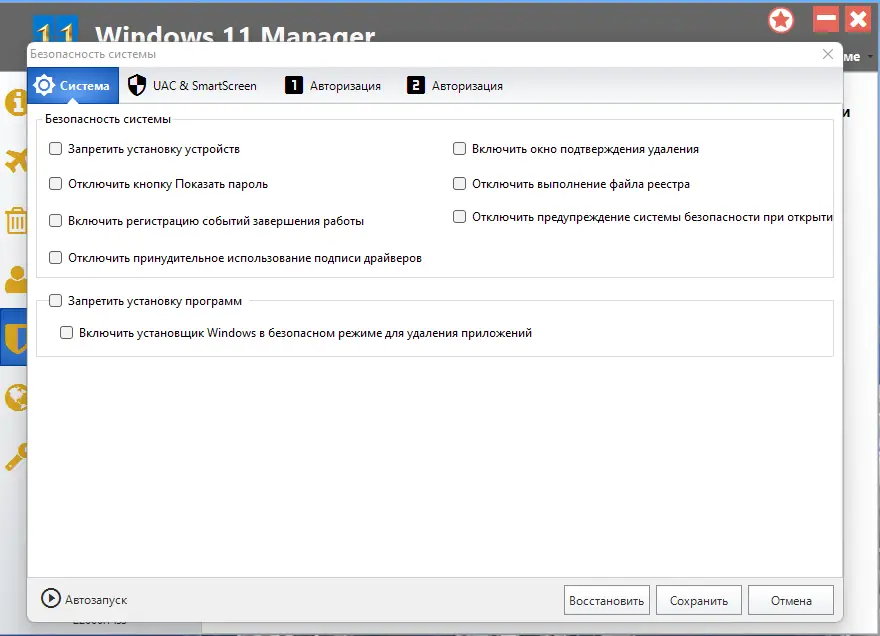Enable Запретить установку программ
The image size is (880, 636).
click(56, 301)
